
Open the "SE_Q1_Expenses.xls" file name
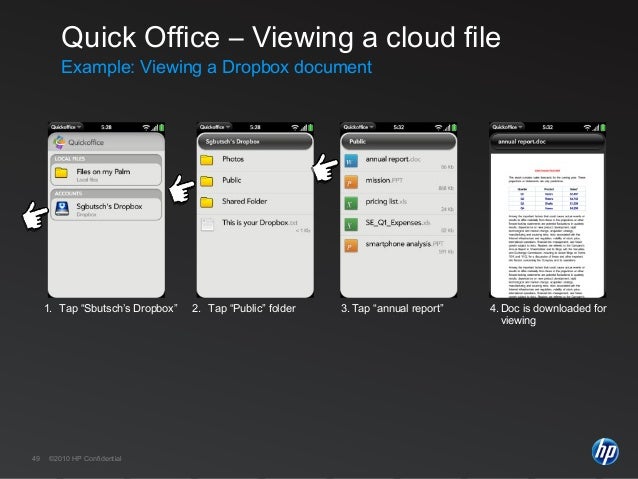click(x=398, y=223)
